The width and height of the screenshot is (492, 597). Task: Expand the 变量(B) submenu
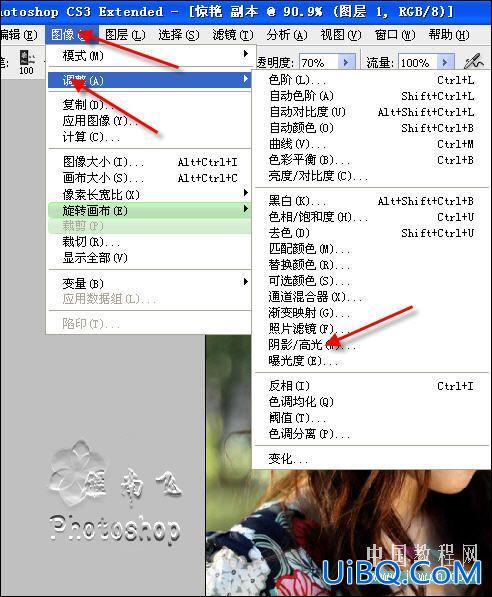149,283
